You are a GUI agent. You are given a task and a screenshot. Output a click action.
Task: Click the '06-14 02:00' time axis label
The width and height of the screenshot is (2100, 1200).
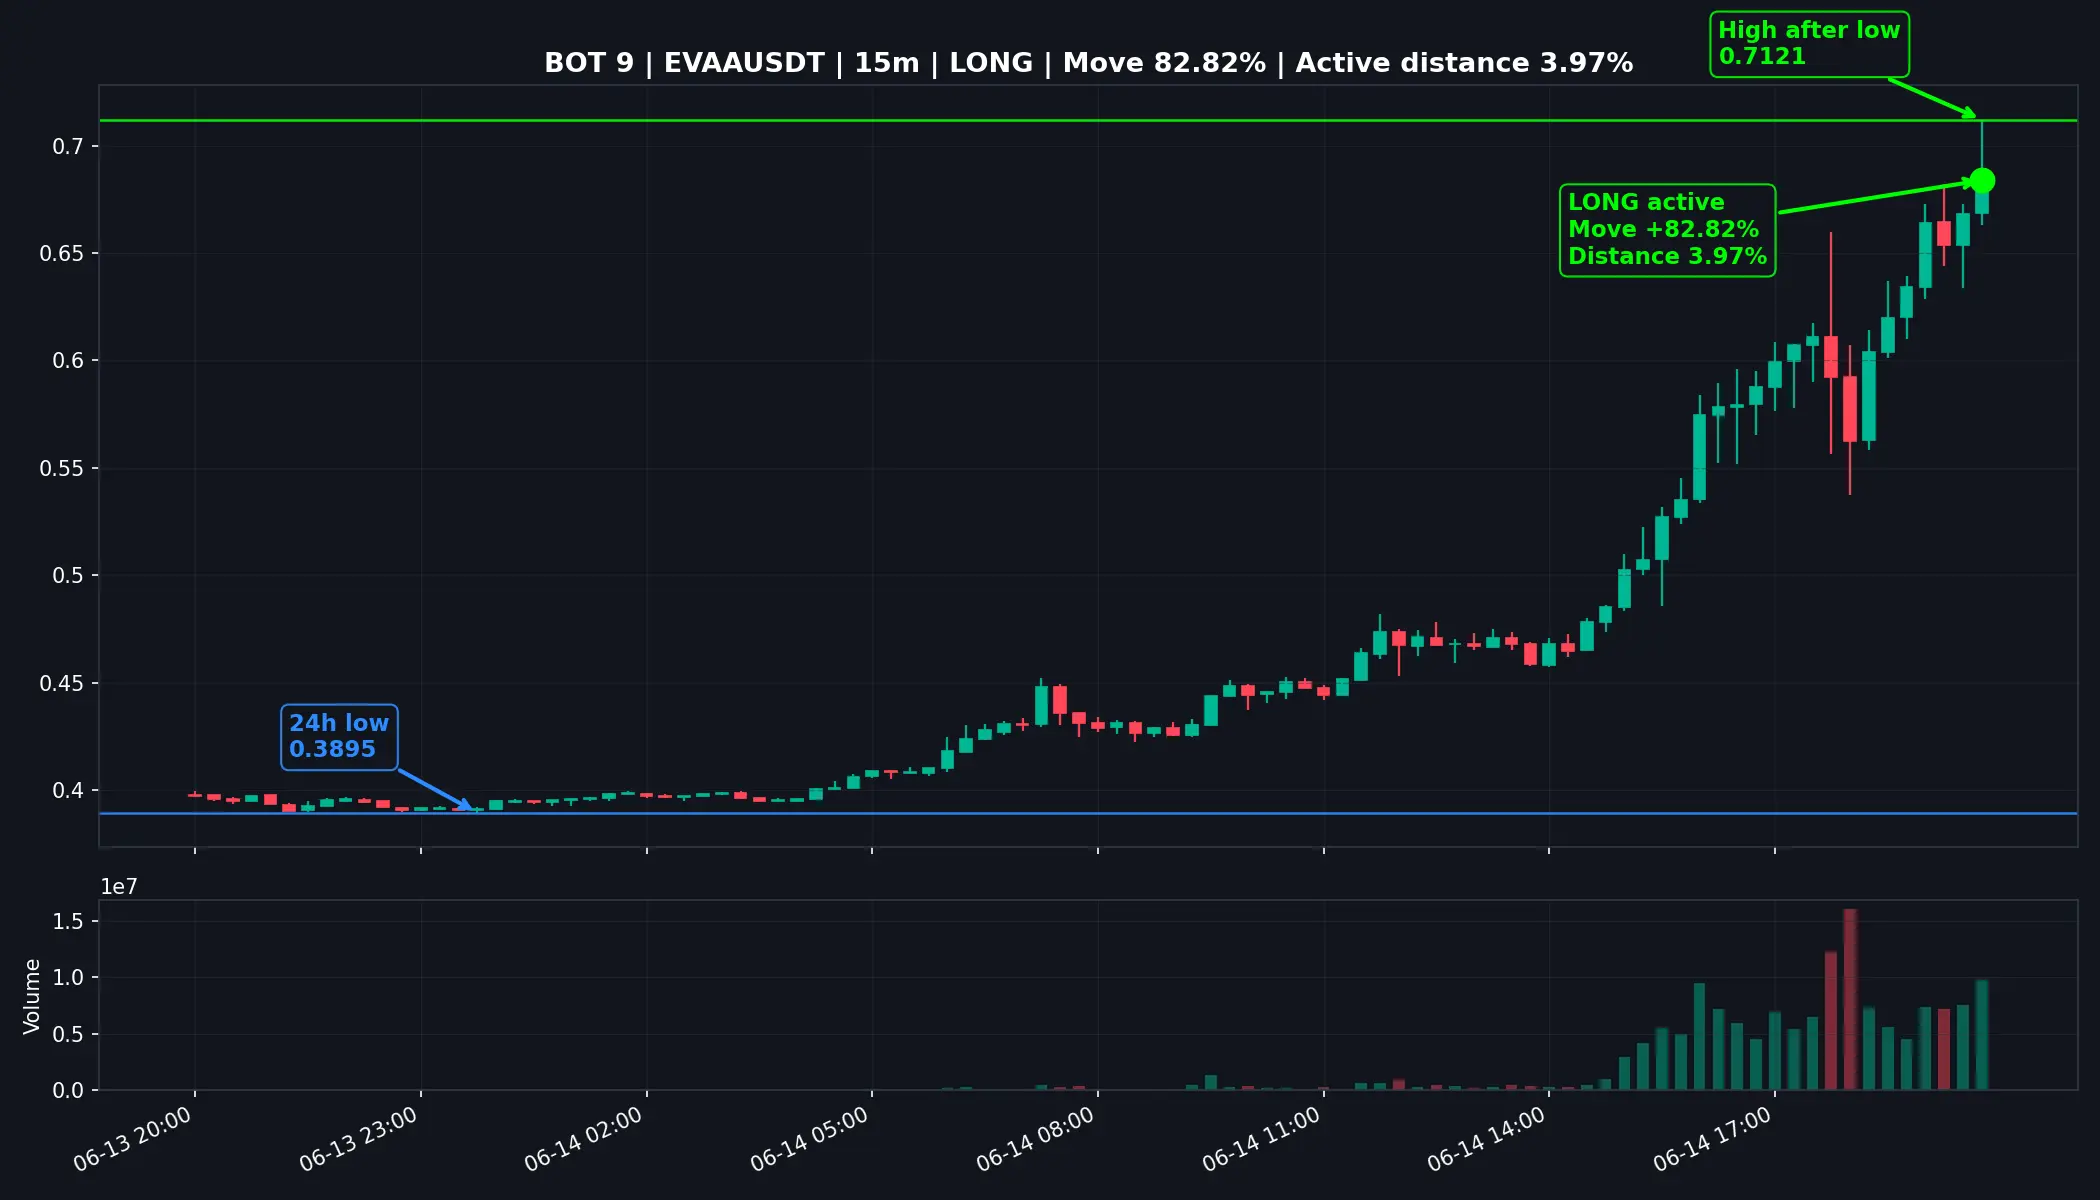[583, 1140]
